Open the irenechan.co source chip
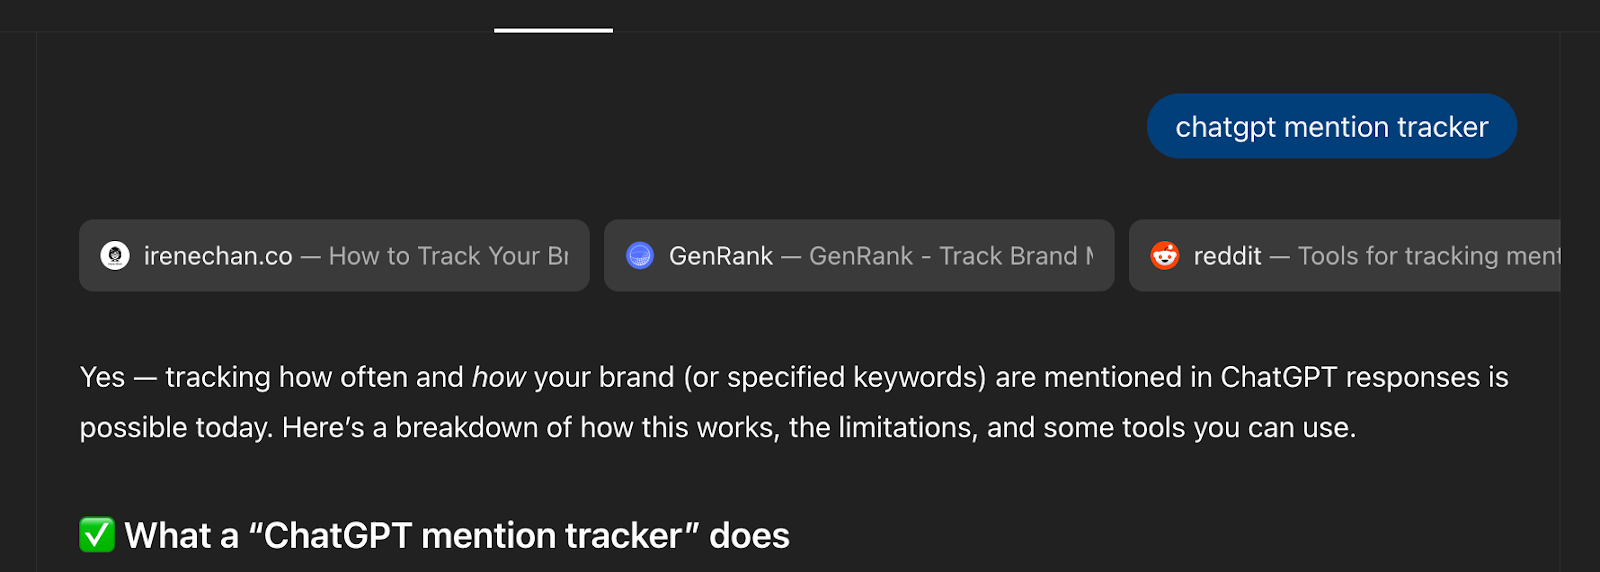The width and height of the screenshot is (1600, 572). tap(334, 256)
